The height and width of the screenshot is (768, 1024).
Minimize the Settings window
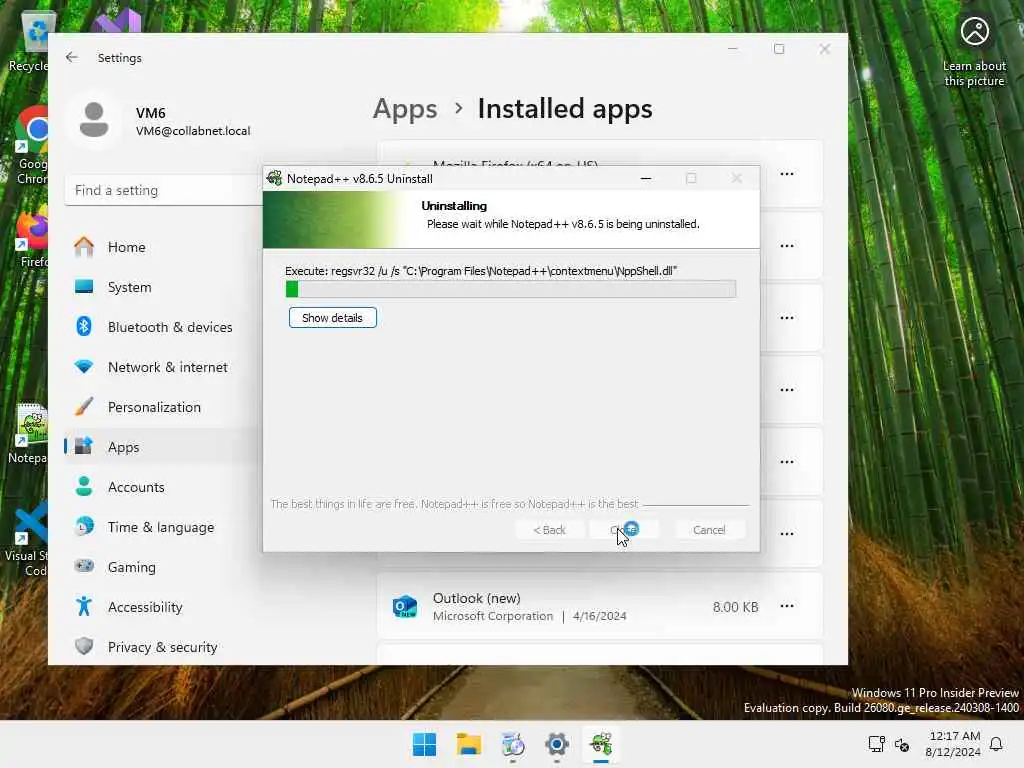[733, 49]
